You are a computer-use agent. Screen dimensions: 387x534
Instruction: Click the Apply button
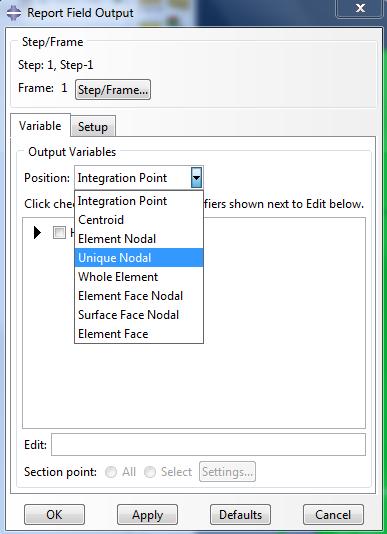click(x=148, y=515)
